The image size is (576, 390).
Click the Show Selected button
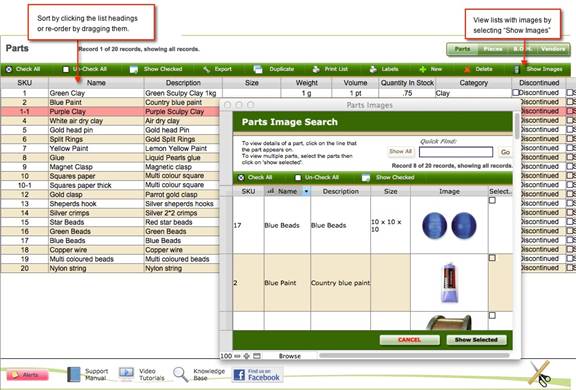[476, 340]
